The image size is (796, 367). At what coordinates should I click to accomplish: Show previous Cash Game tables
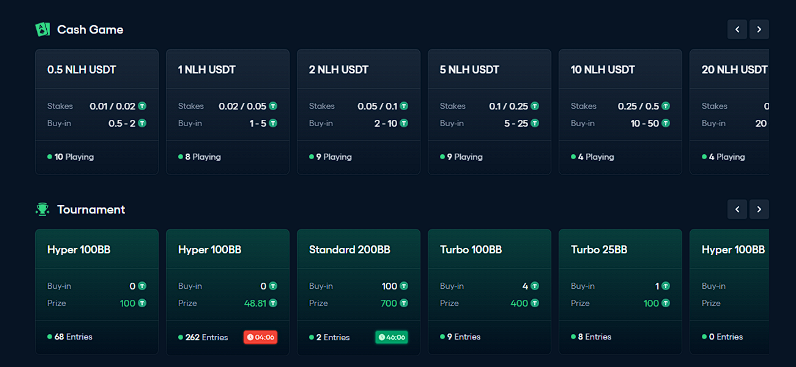pyautogui.click(x=737, y=29)
